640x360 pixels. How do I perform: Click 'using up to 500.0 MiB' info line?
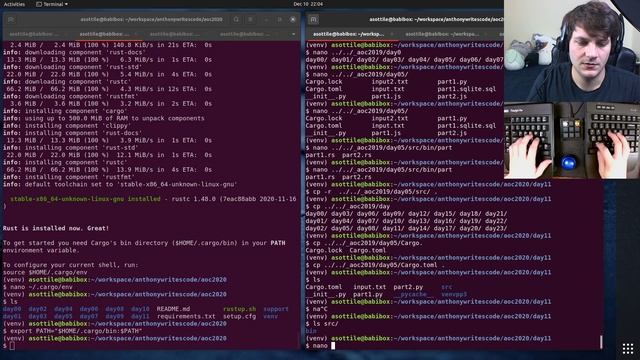[x=104, y=118]
